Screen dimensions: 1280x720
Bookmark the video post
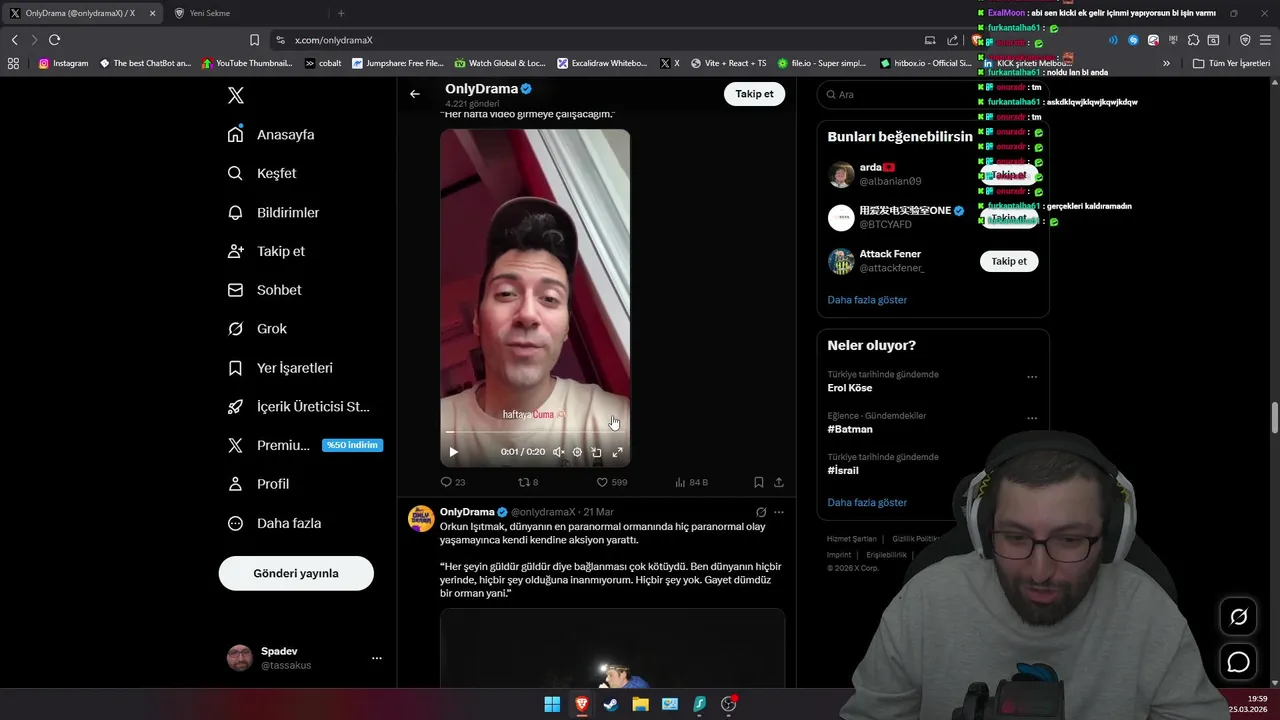coord(759,482)
